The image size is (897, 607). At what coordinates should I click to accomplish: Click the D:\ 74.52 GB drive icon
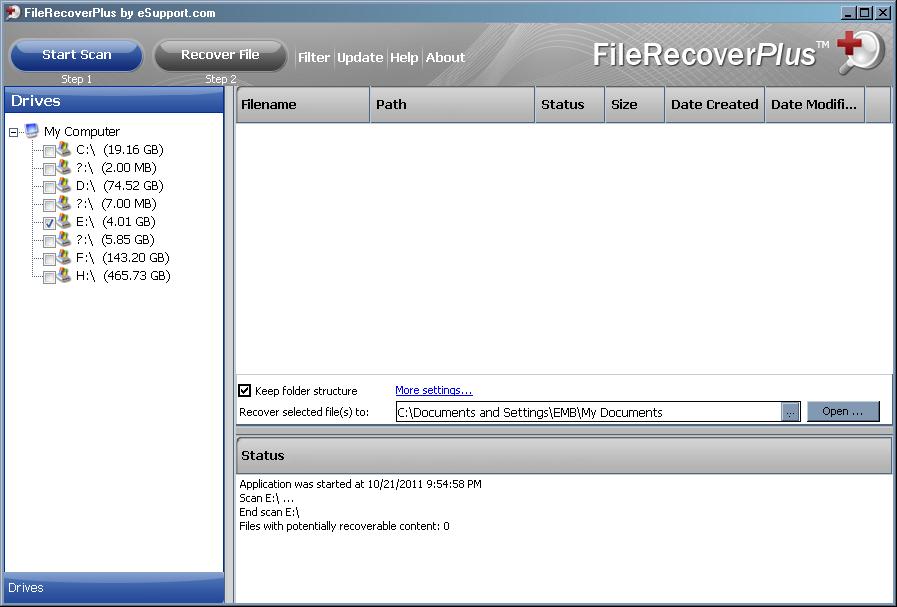click(x=64, y=185)
